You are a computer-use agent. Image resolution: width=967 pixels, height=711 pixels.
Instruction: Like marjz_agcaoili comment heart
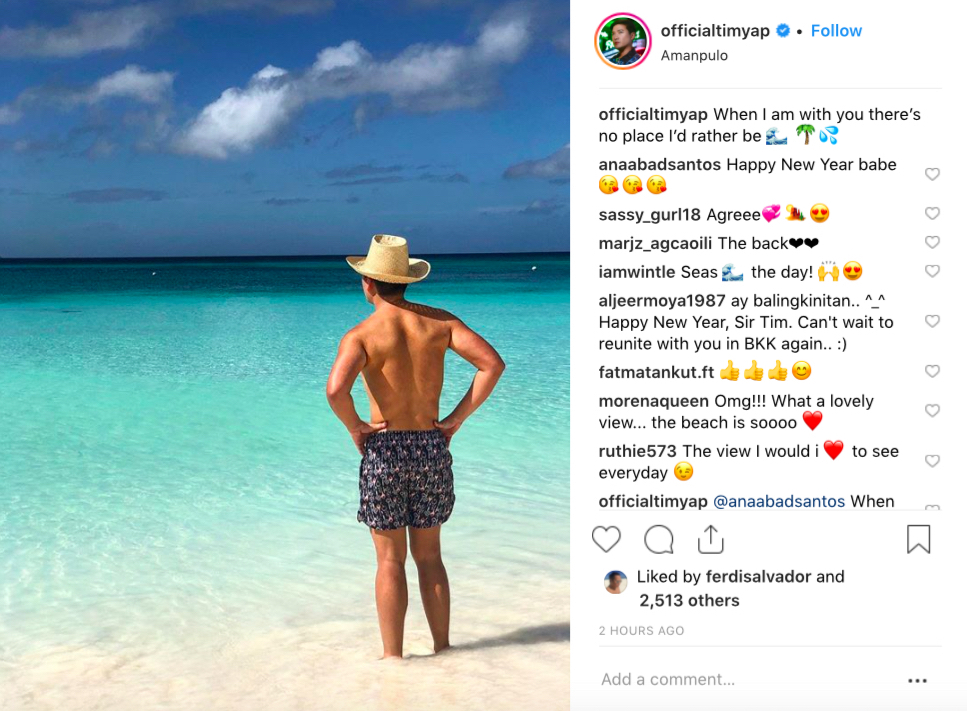[932, 242]
